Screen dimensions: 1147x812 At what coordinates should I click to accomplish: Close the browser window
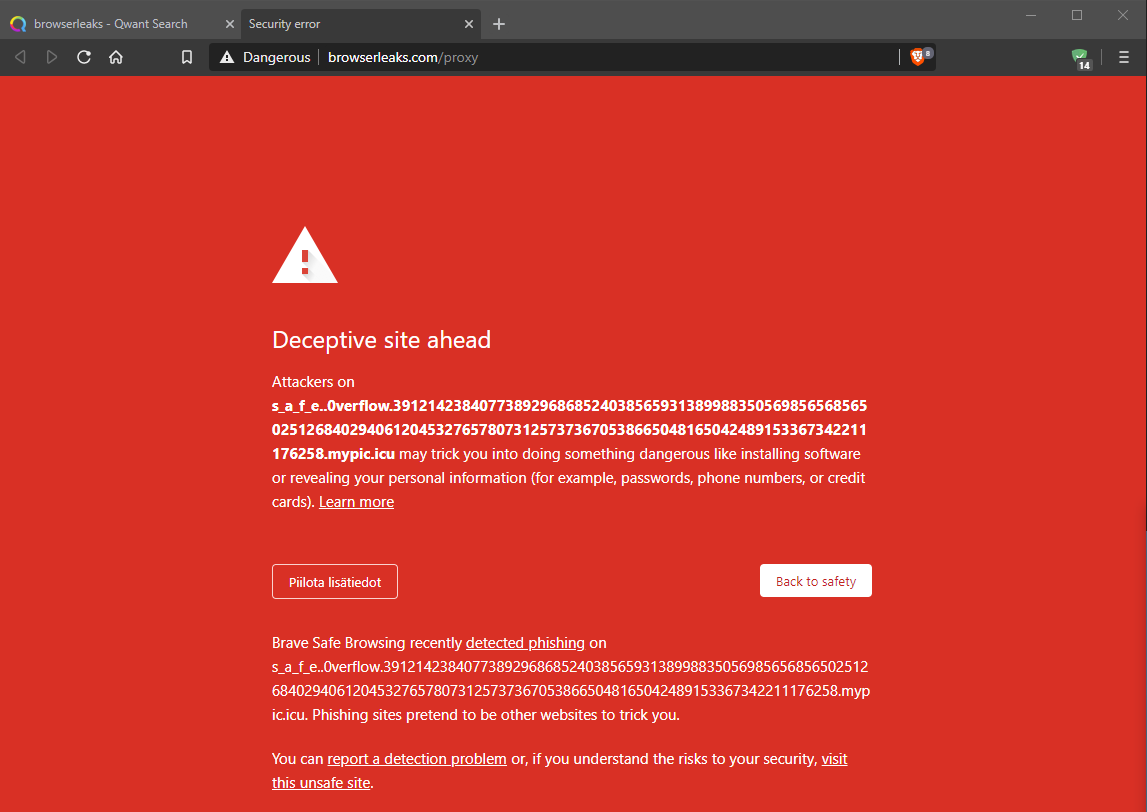coord(1123,15)
